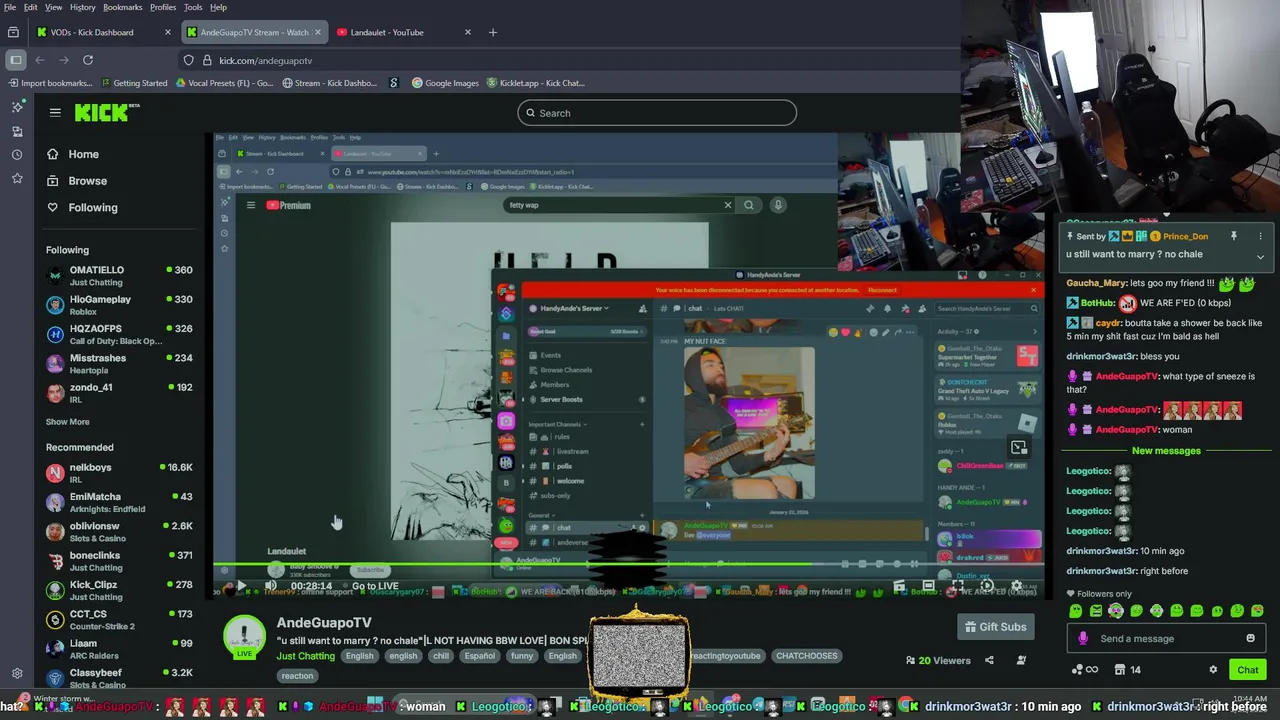Toggle play/pause on the stream player
Screen dimensions: 1280x720
click(241, 586)
